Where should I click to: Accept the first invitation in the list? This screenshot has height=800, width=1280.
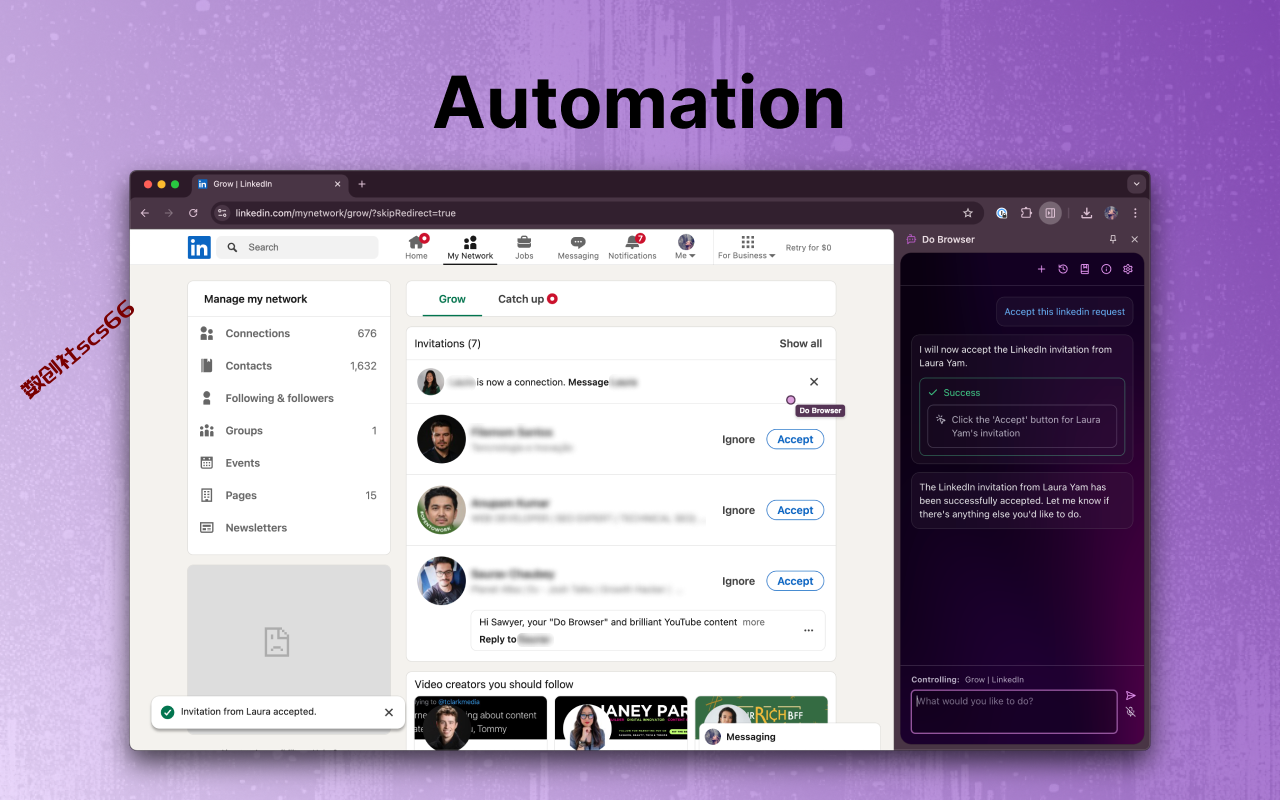click(795, 439)
